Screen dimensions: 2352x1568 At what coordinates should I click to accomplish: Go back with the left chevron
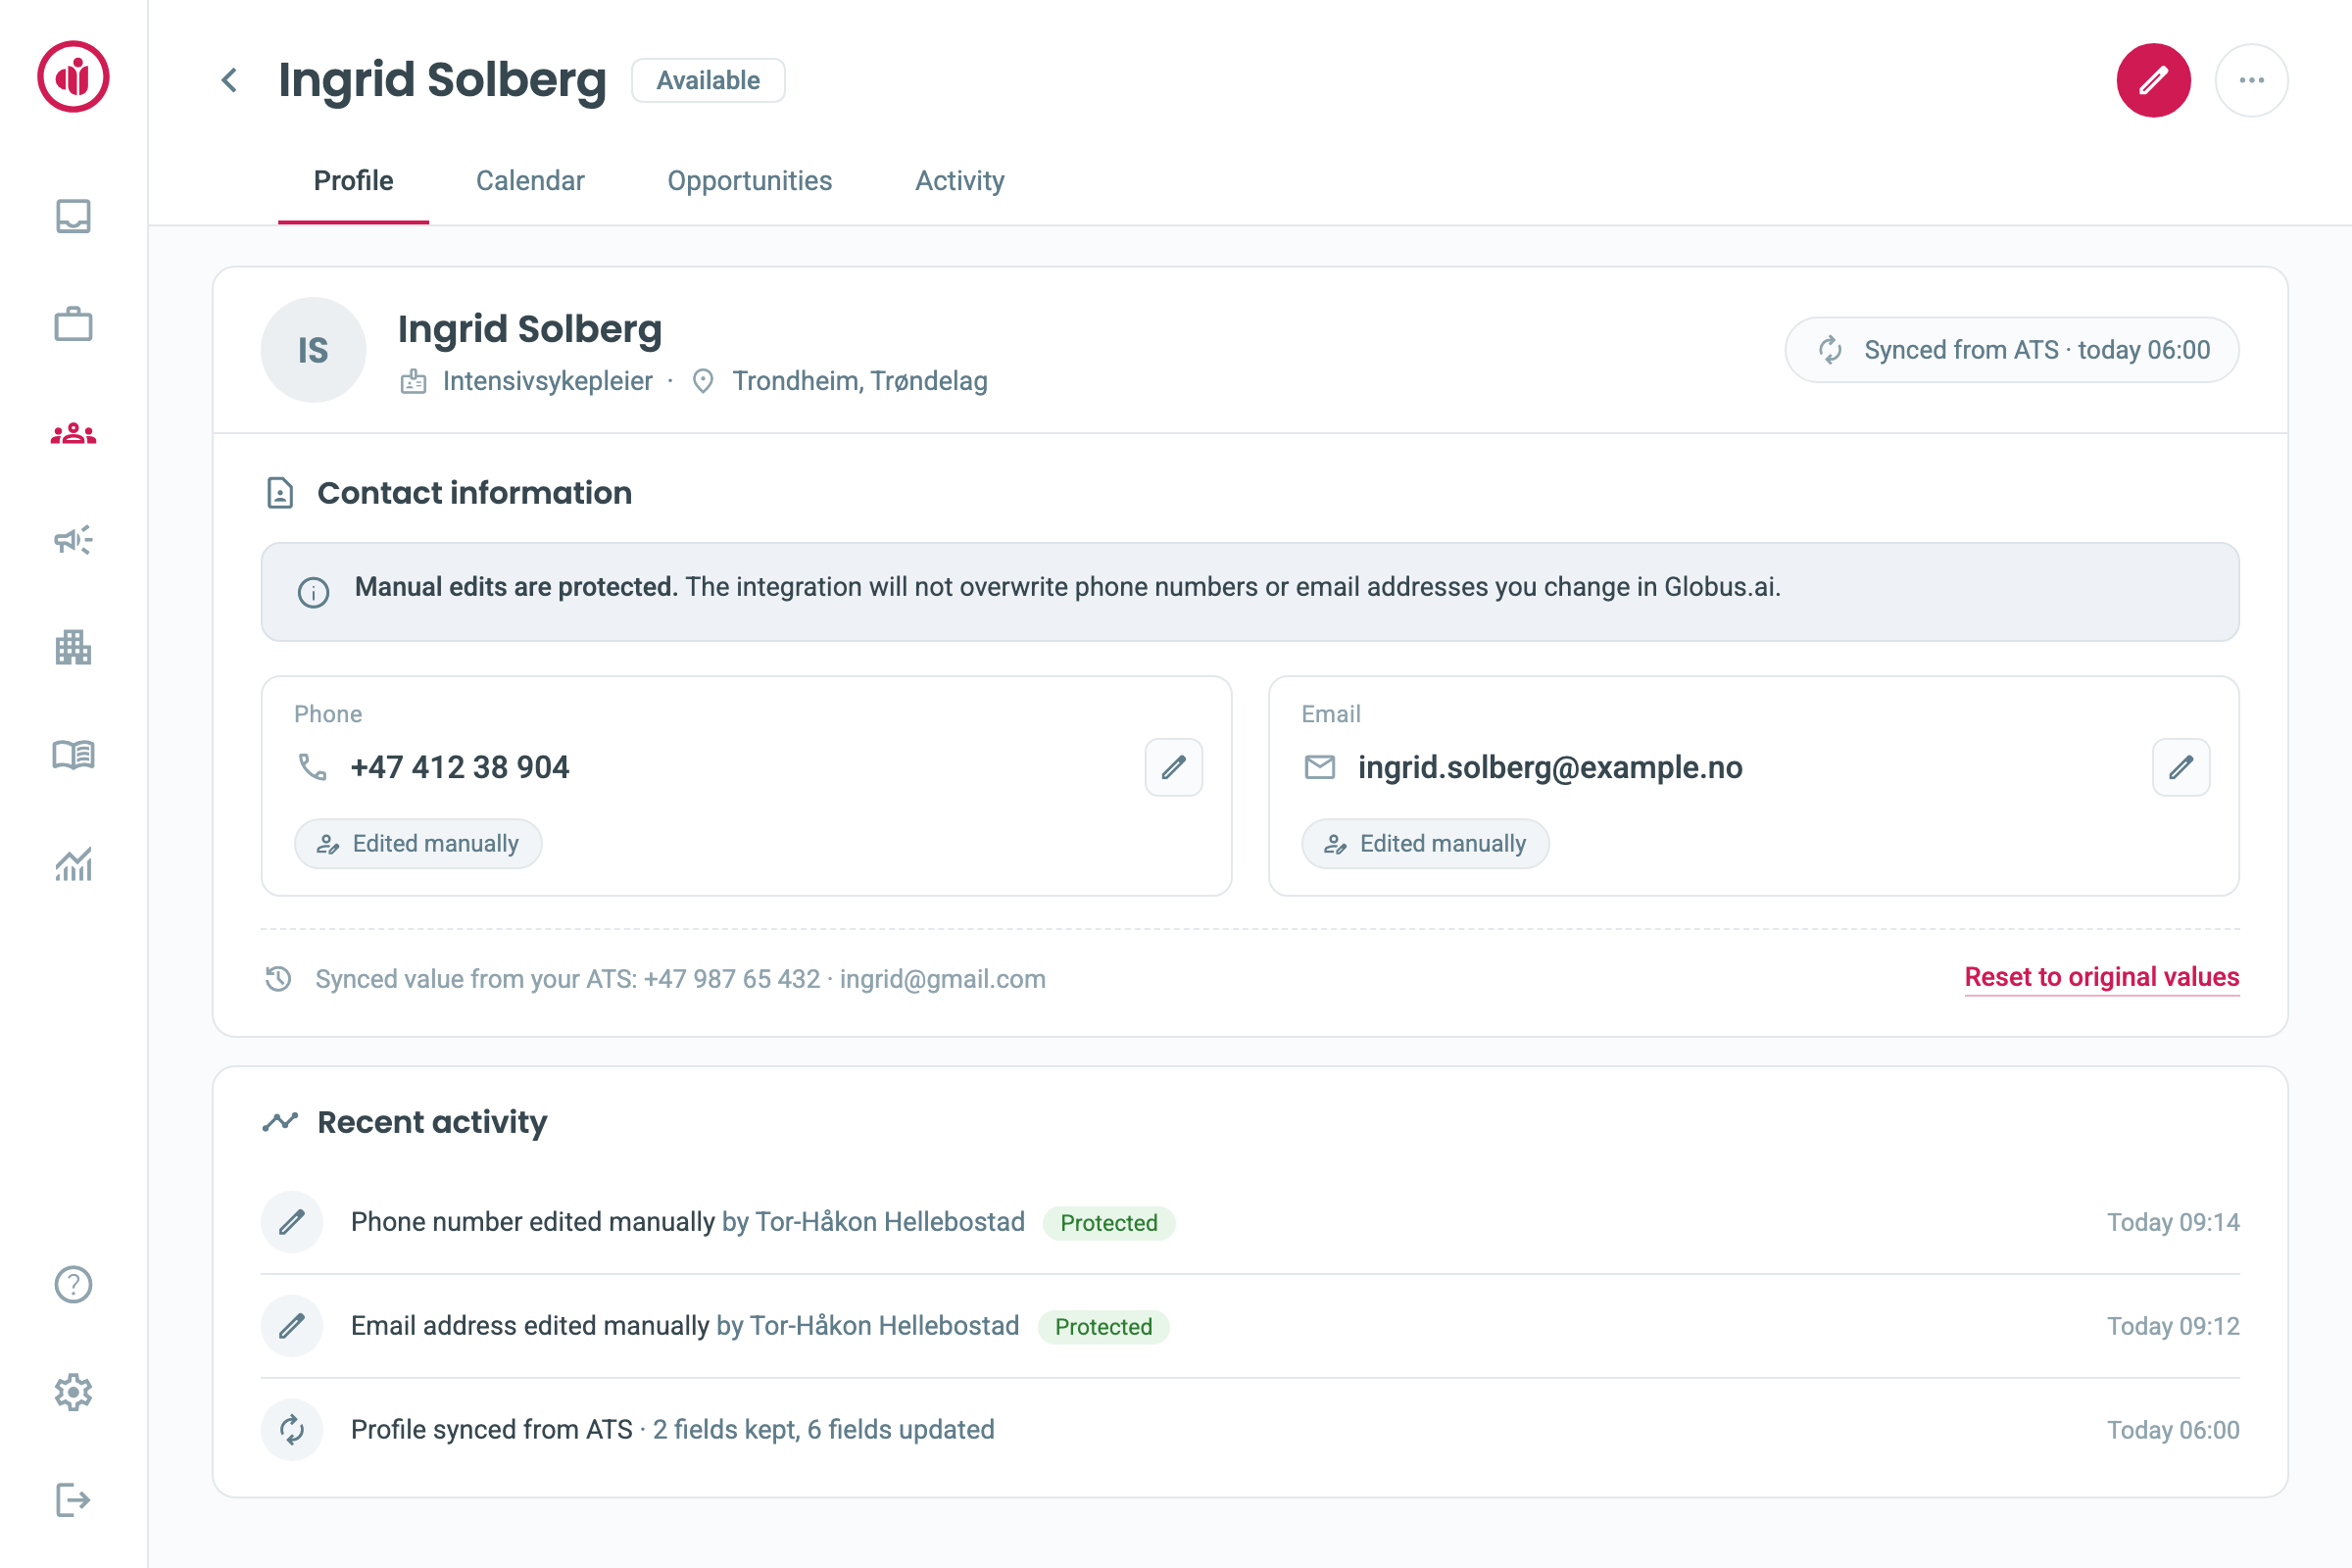tap(229, 80)
